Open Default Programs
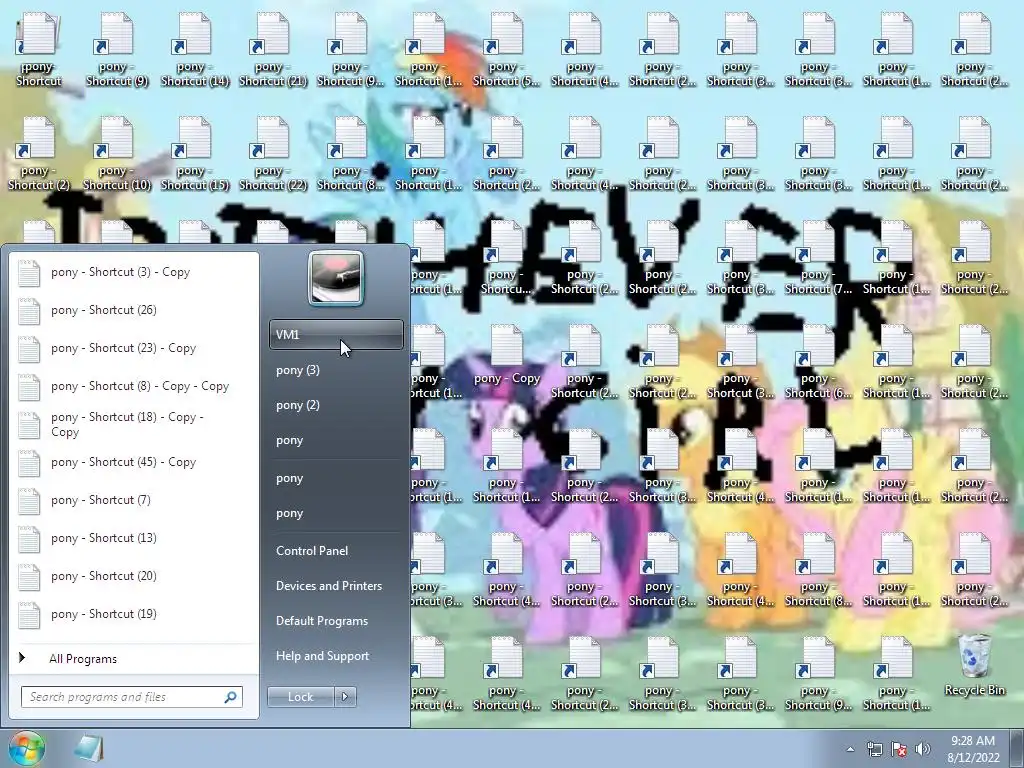This screenshot has height=768, width=1024. click(336, 621)
